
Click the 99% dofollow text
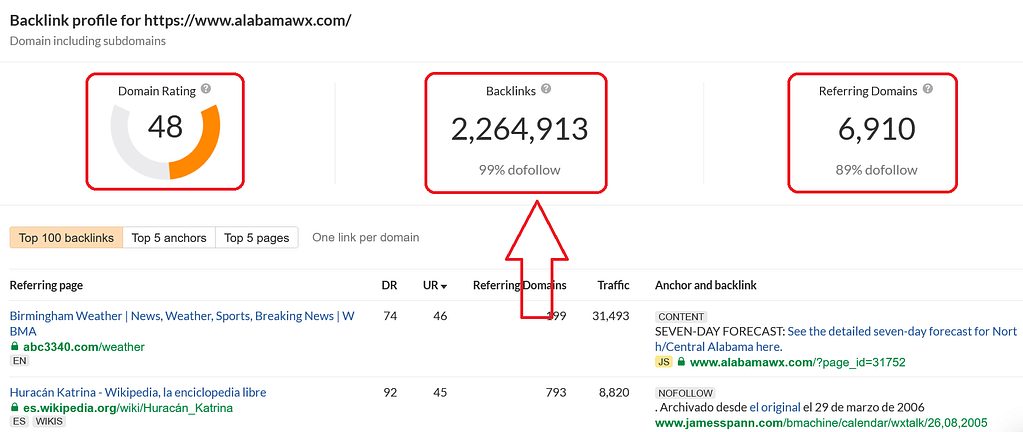(519, 170)
